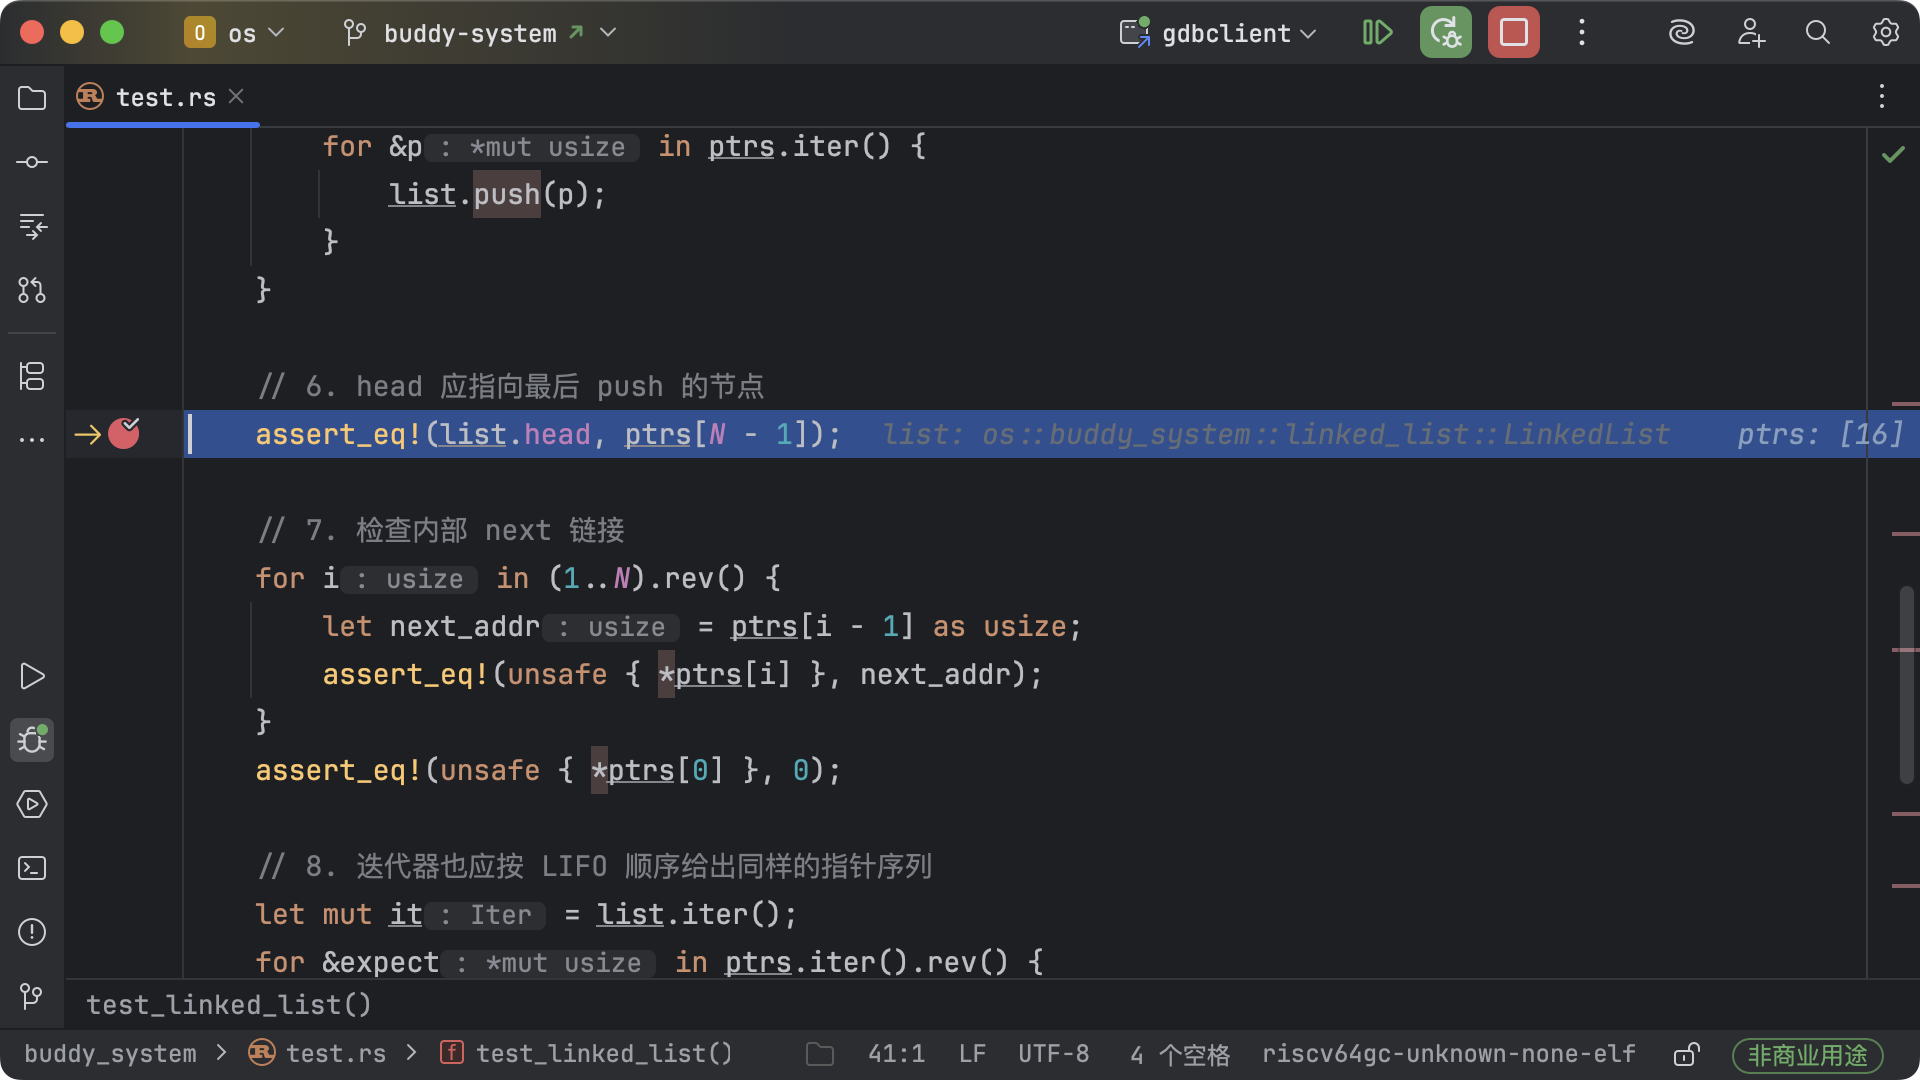
Task: Select the test.rs editor tab
Action: pyautogui.click(x=165, y=97)
